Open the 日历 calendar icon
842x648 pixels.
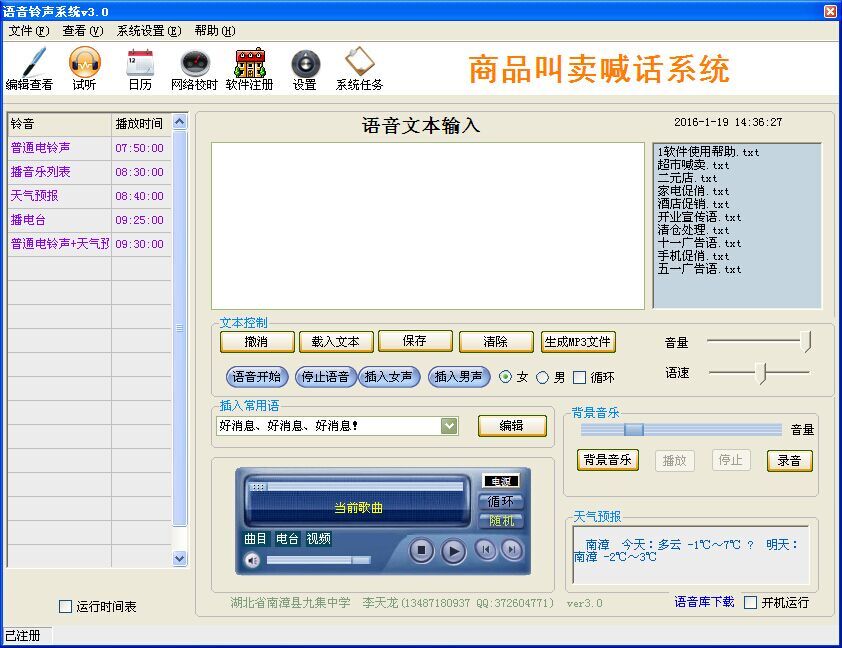tap(139, 66)
